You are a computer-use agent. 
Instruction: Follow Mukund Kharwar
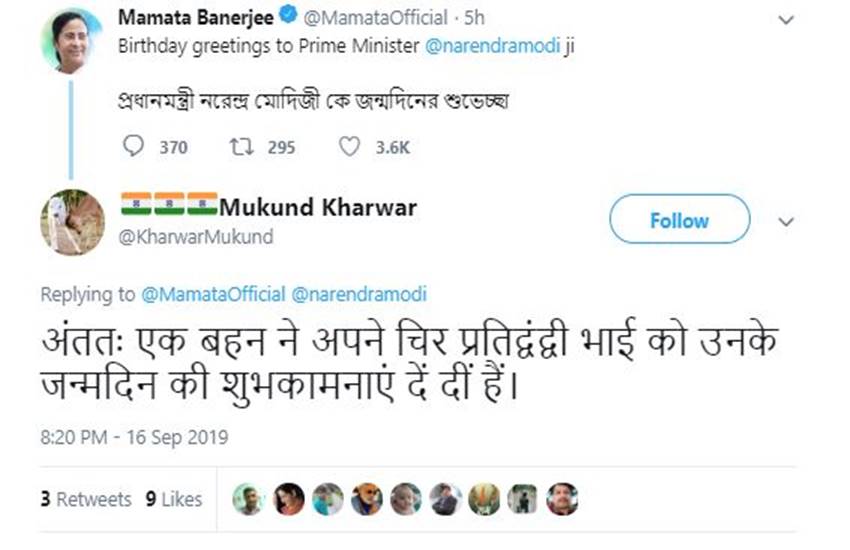[679, 220]
